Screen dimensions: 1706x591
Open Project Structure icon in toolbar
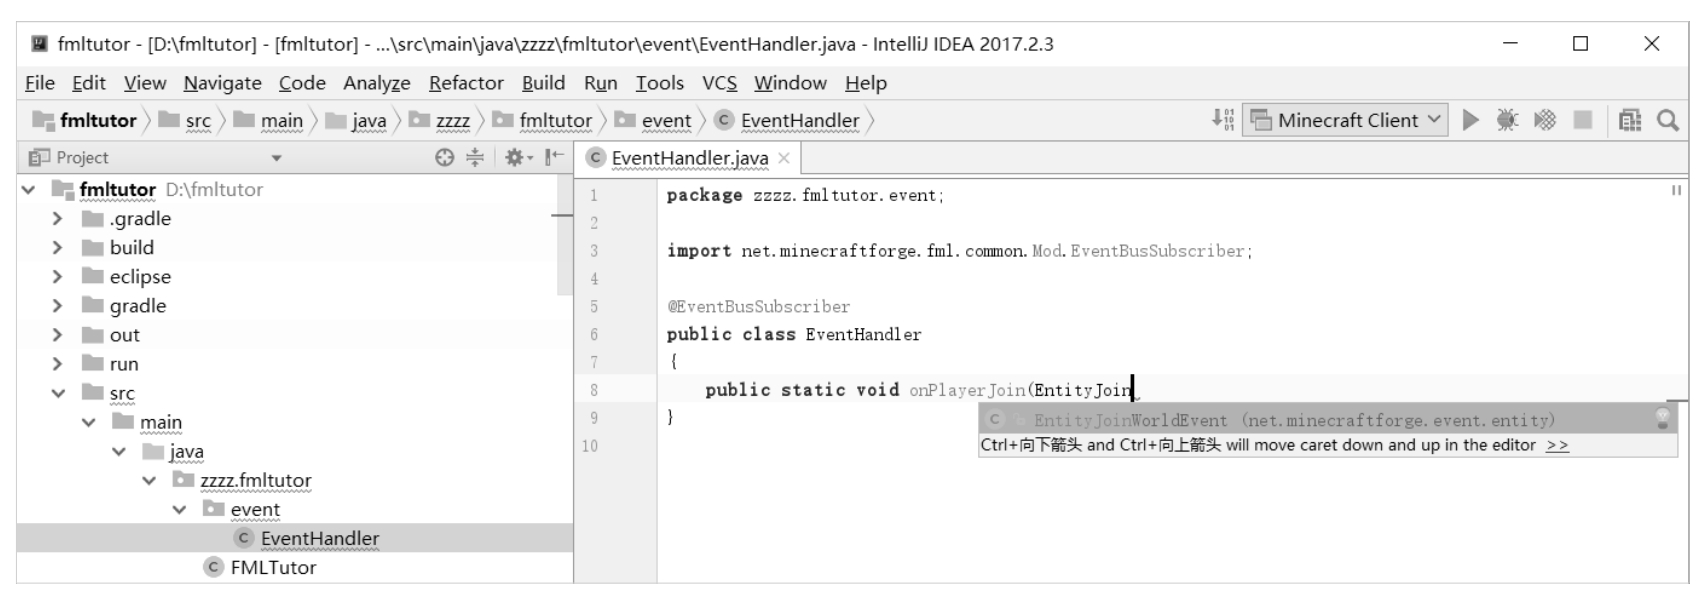tap(1630, 120)
